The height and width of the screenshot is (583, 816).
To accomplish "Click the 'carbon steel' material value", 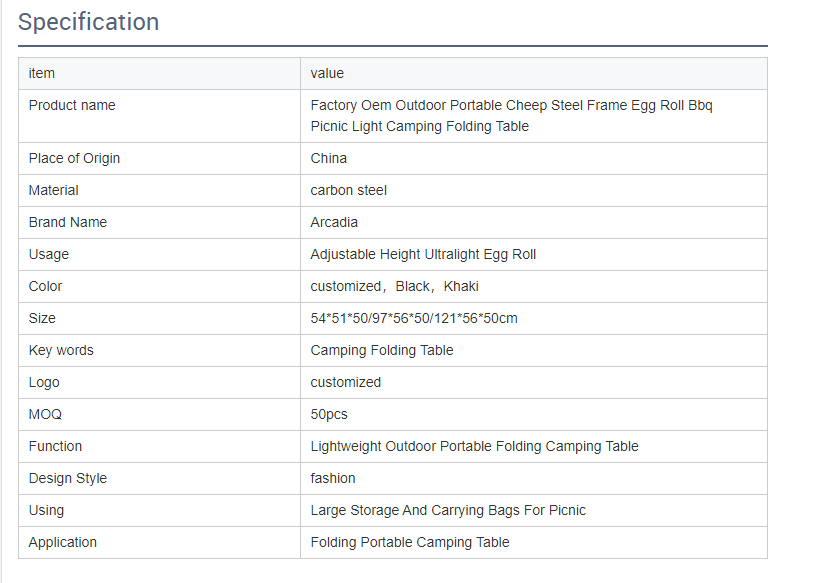I will click(x=348, y=190).
